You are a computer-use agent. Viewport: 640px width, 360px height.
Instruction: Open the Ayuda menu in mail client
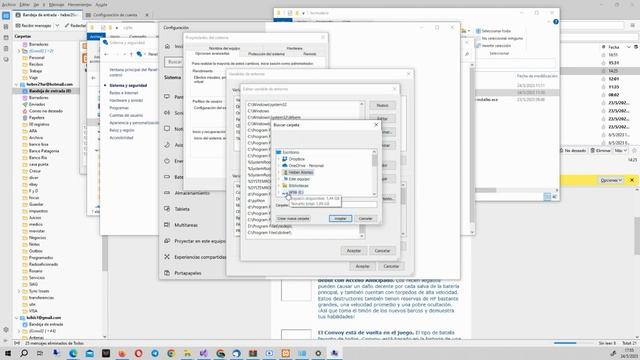tap(101, 4)
